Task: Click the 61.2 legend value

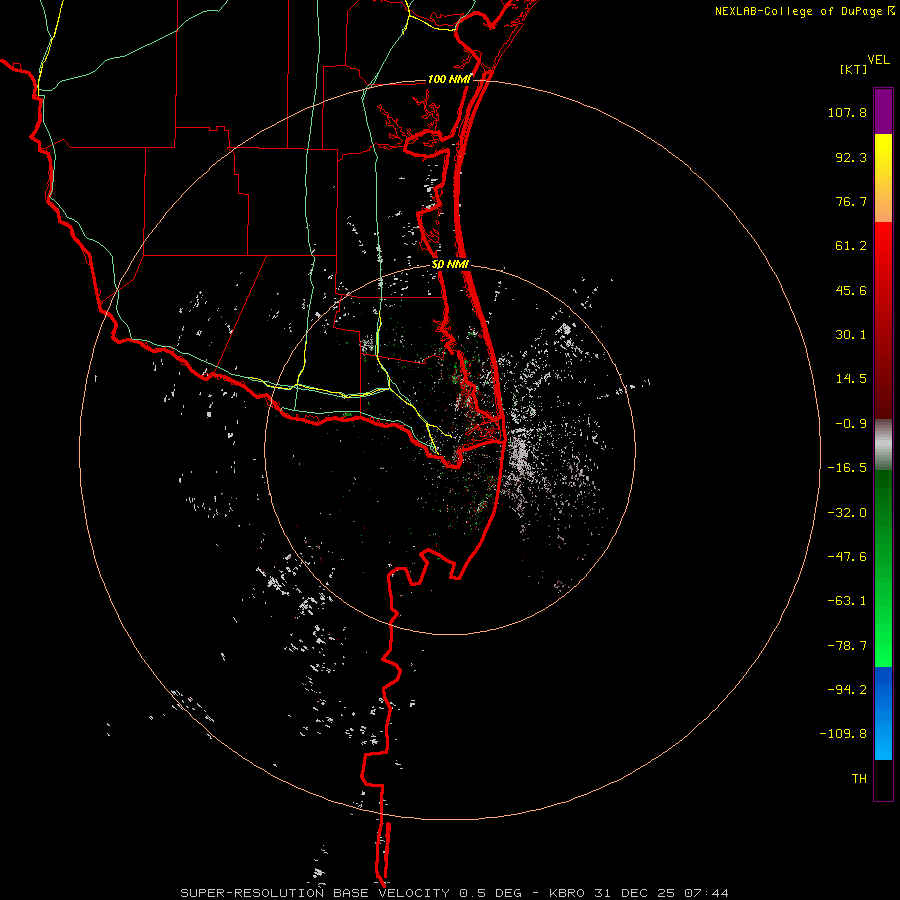Action: click(851, 246)
